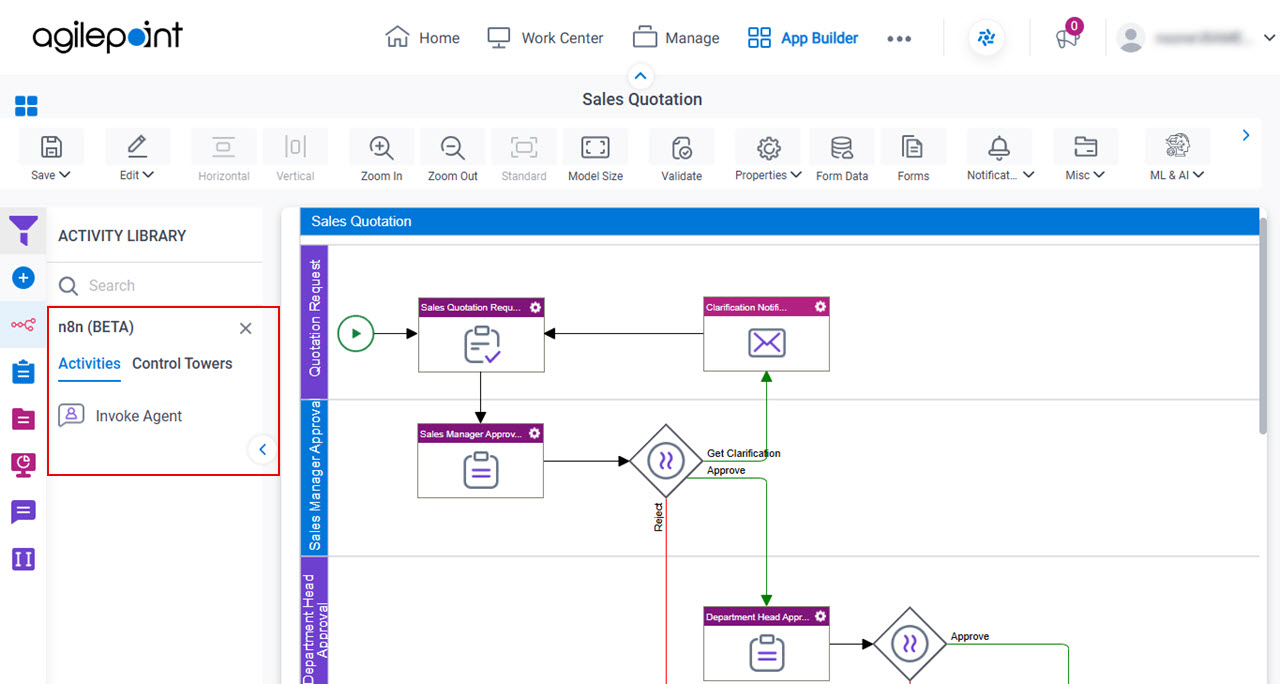1280x684 pixels.
Task: Run the Validate tool
Action: click(681, 158)
